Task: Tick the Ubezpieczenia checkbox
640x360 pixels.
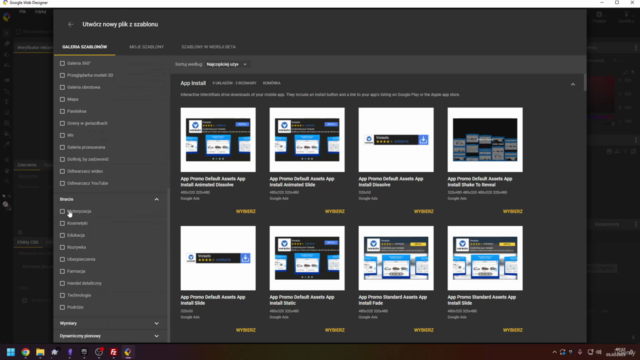Action: (62, 259)
